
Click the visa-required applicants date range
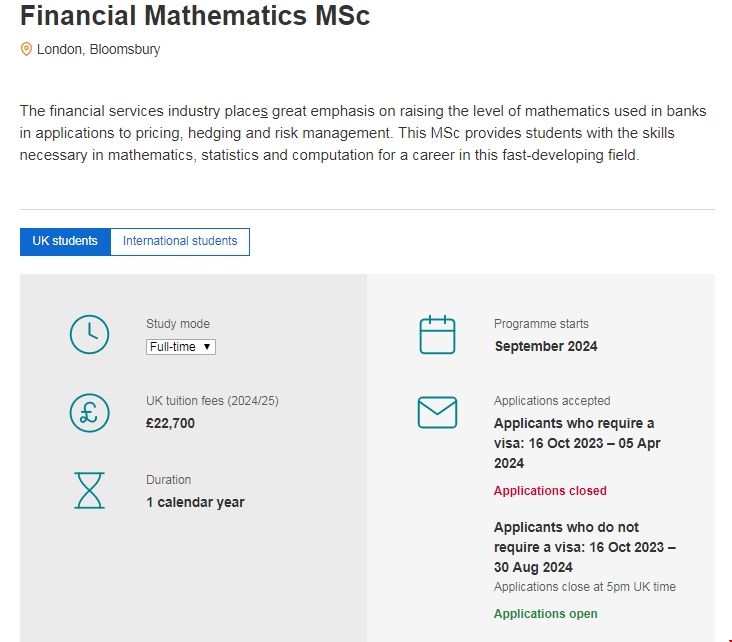click(x=577, y=443)
